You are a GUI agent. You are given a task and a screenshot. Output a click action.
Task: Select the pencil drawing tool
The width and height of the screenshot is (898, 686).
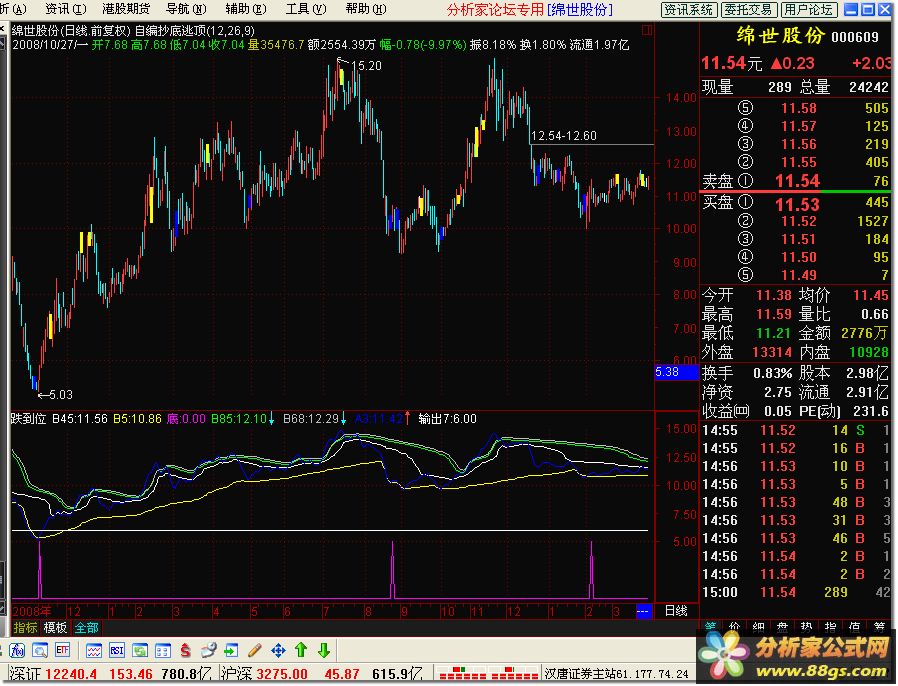(255, 650)
